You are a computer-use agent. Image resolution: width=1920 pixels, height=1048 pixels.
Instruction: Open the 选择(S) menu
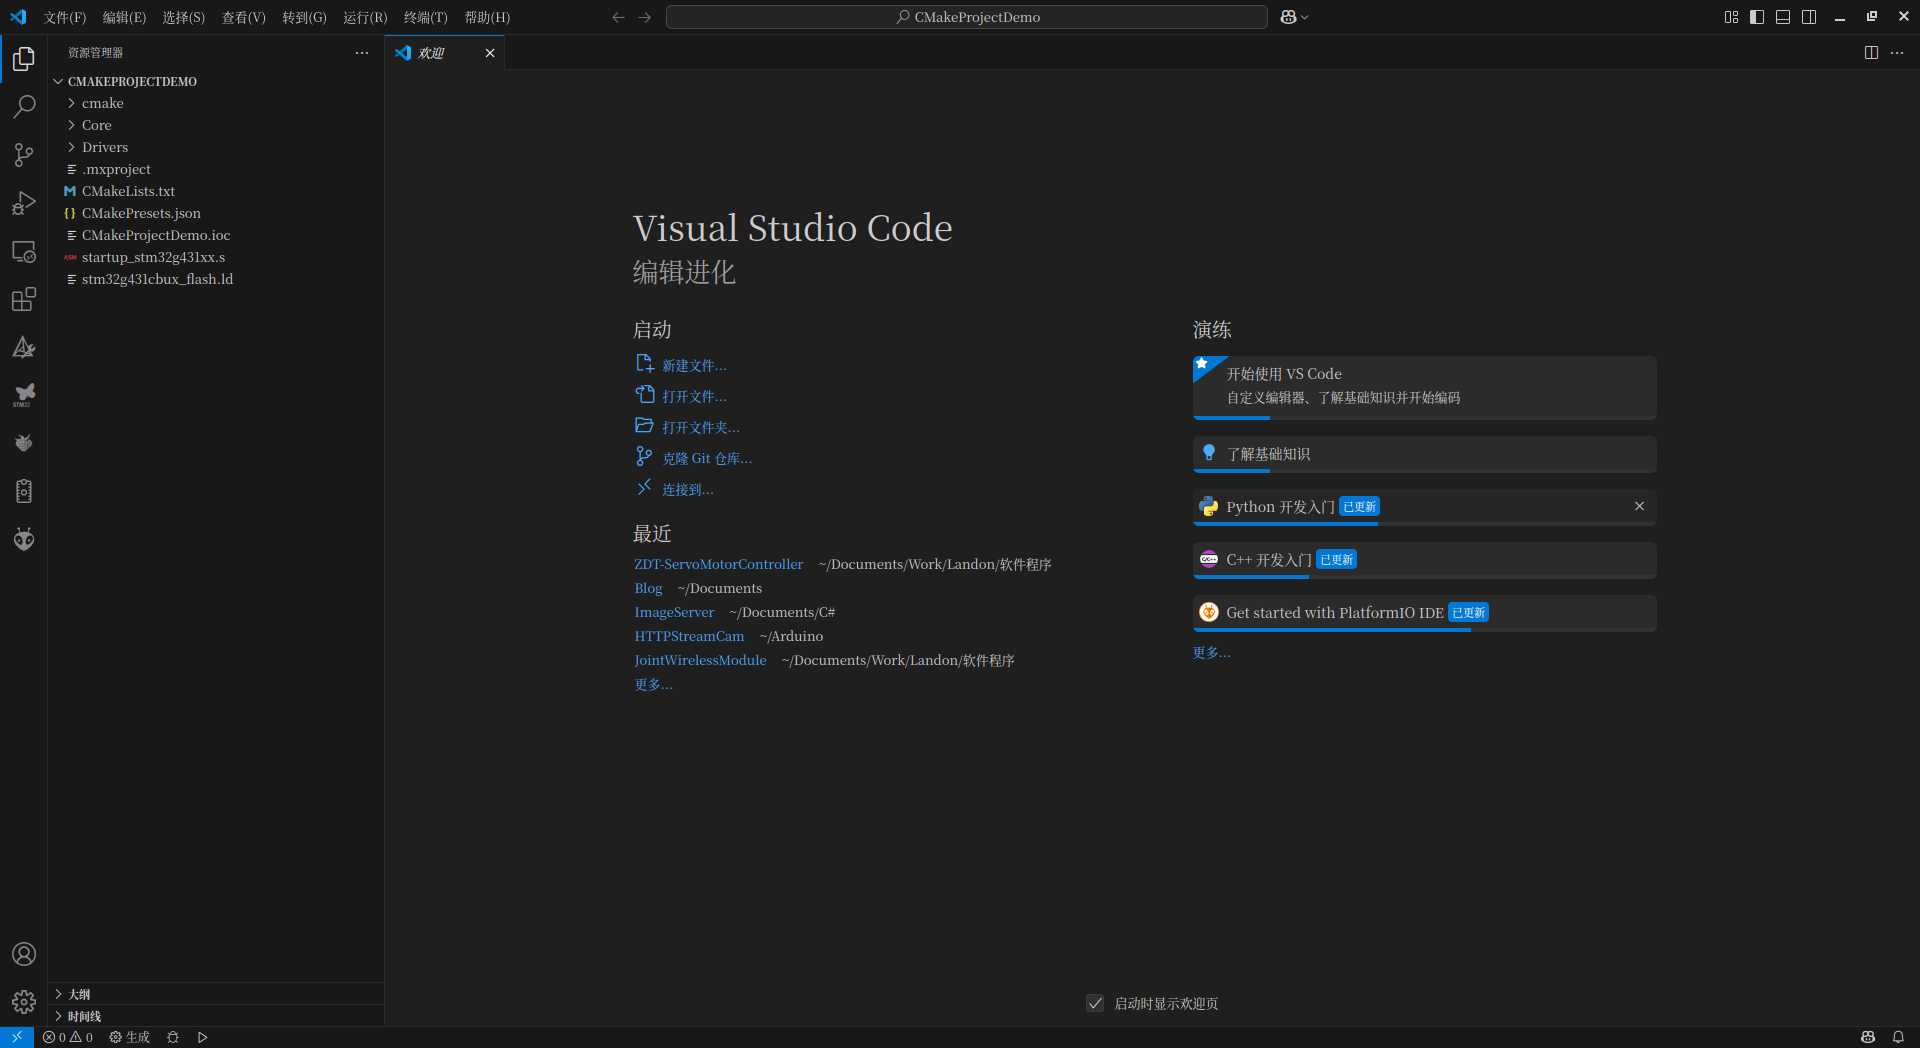(183, 17)
